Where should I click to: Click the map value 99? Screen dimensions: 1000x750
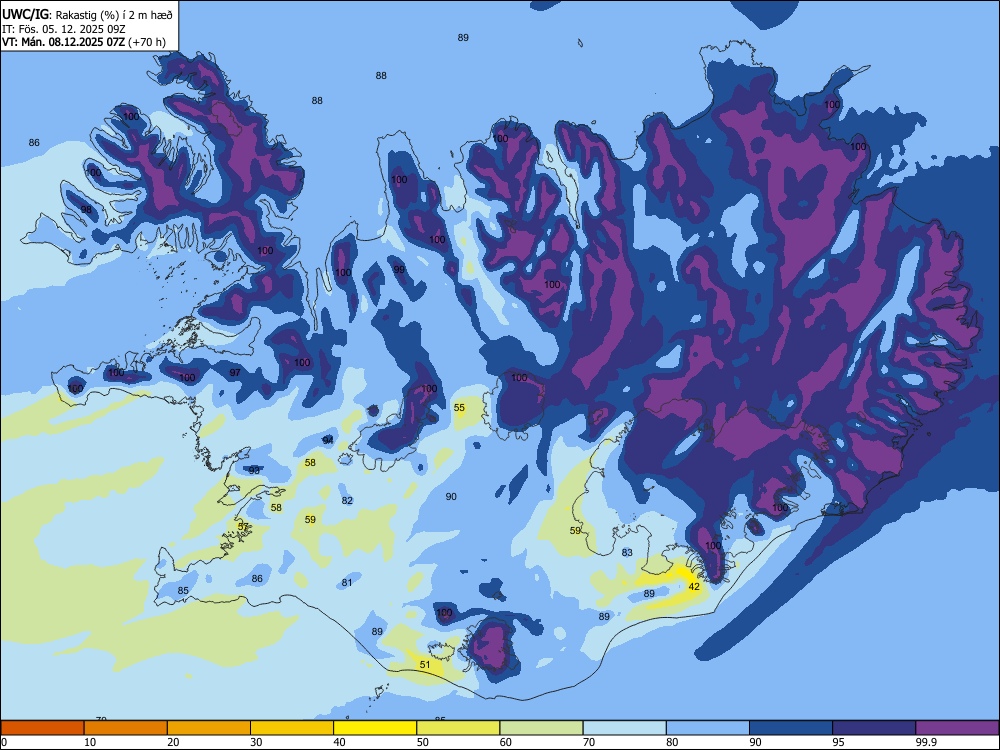[x=399, y=270]
